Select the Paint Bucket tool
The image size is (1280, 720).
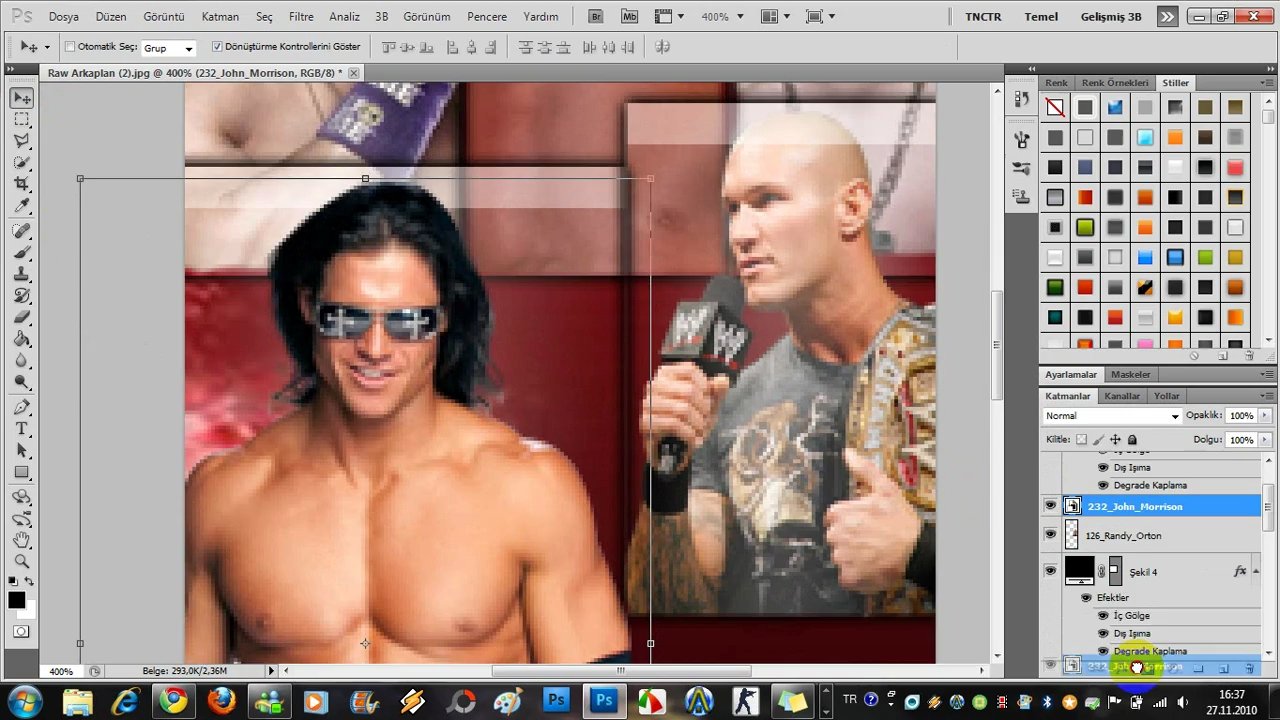[22, 339]
